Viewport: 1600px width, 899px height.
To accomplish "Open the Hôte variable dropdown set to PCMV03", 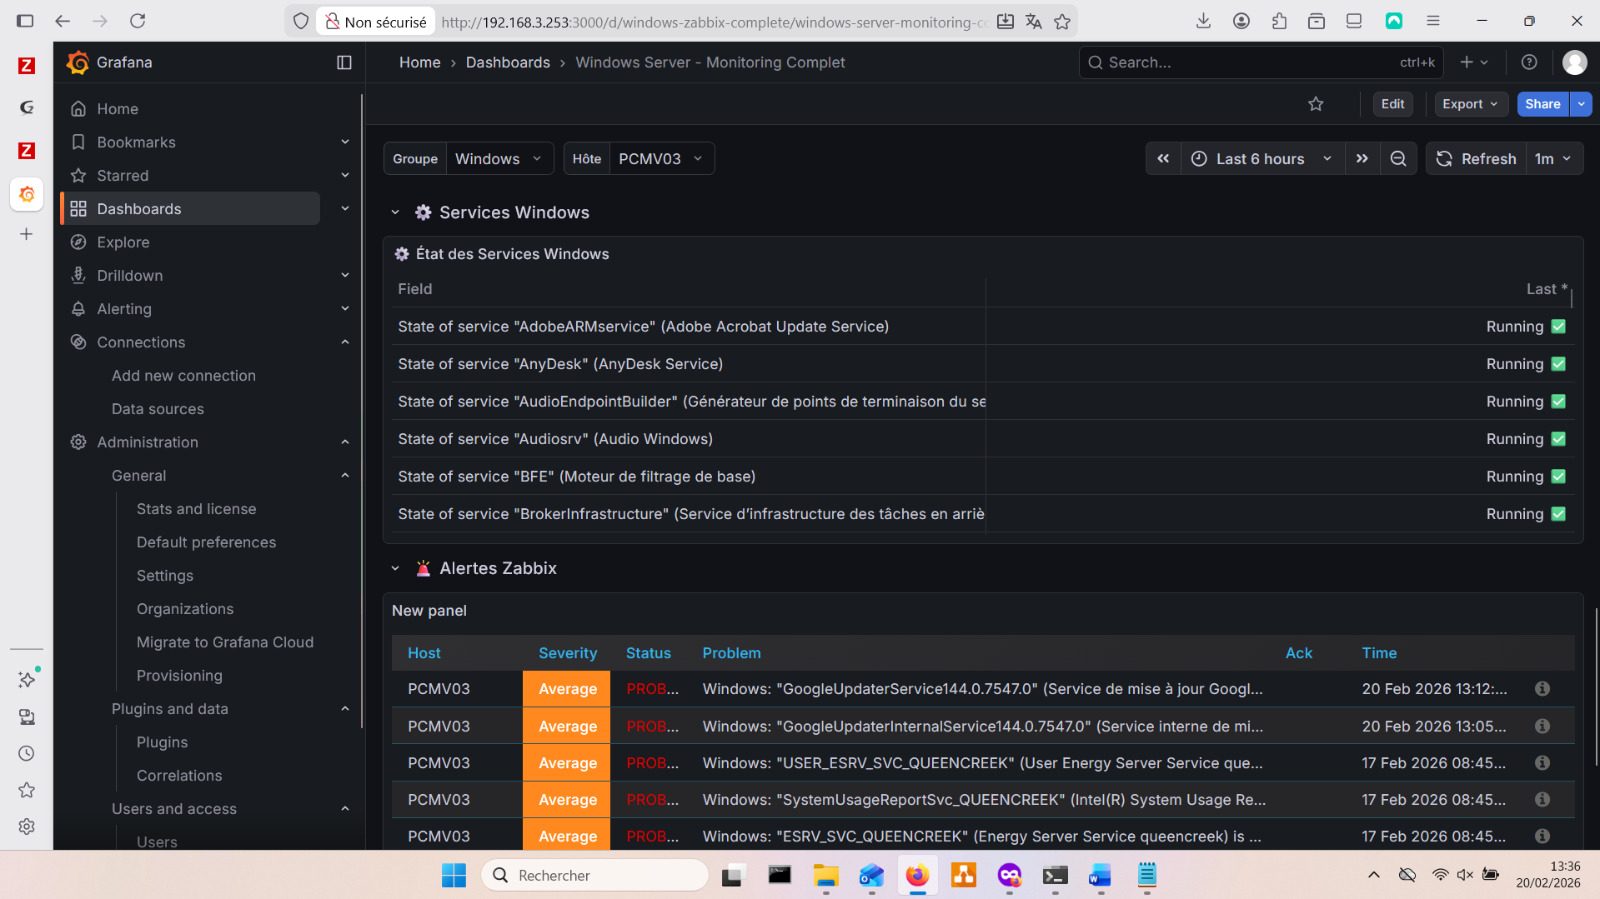I will (x=662, y=159).
